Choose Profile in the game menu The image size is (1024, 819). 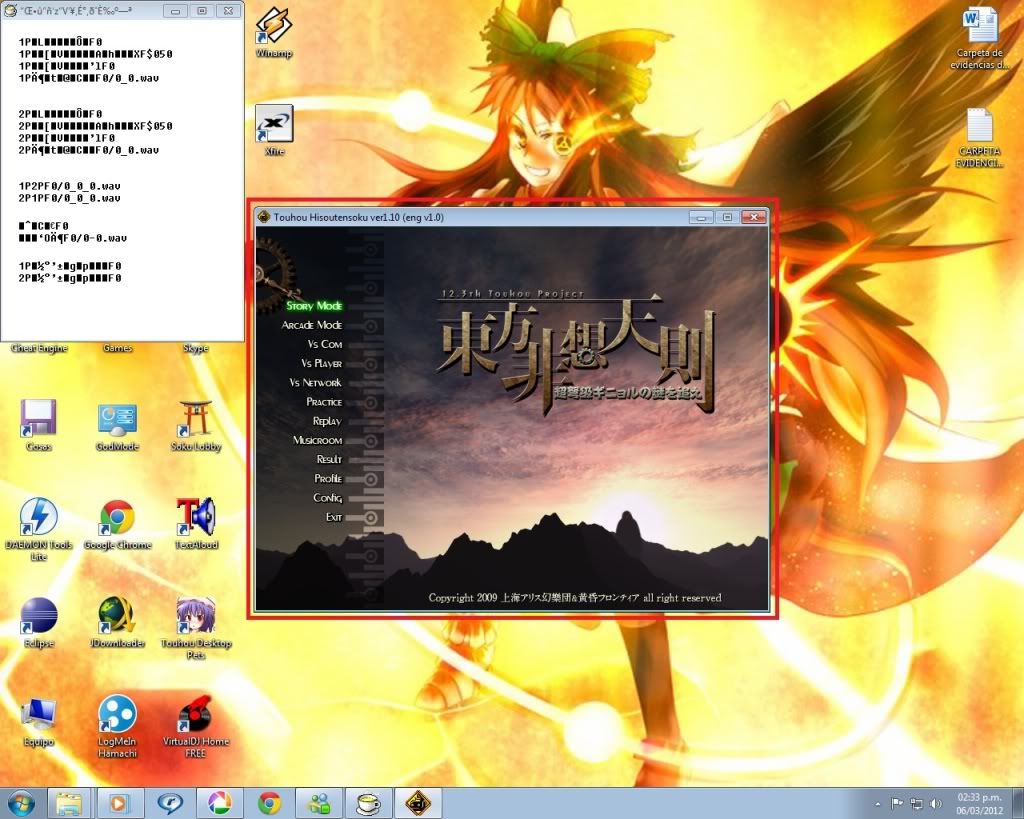click(x=328, y=479)
